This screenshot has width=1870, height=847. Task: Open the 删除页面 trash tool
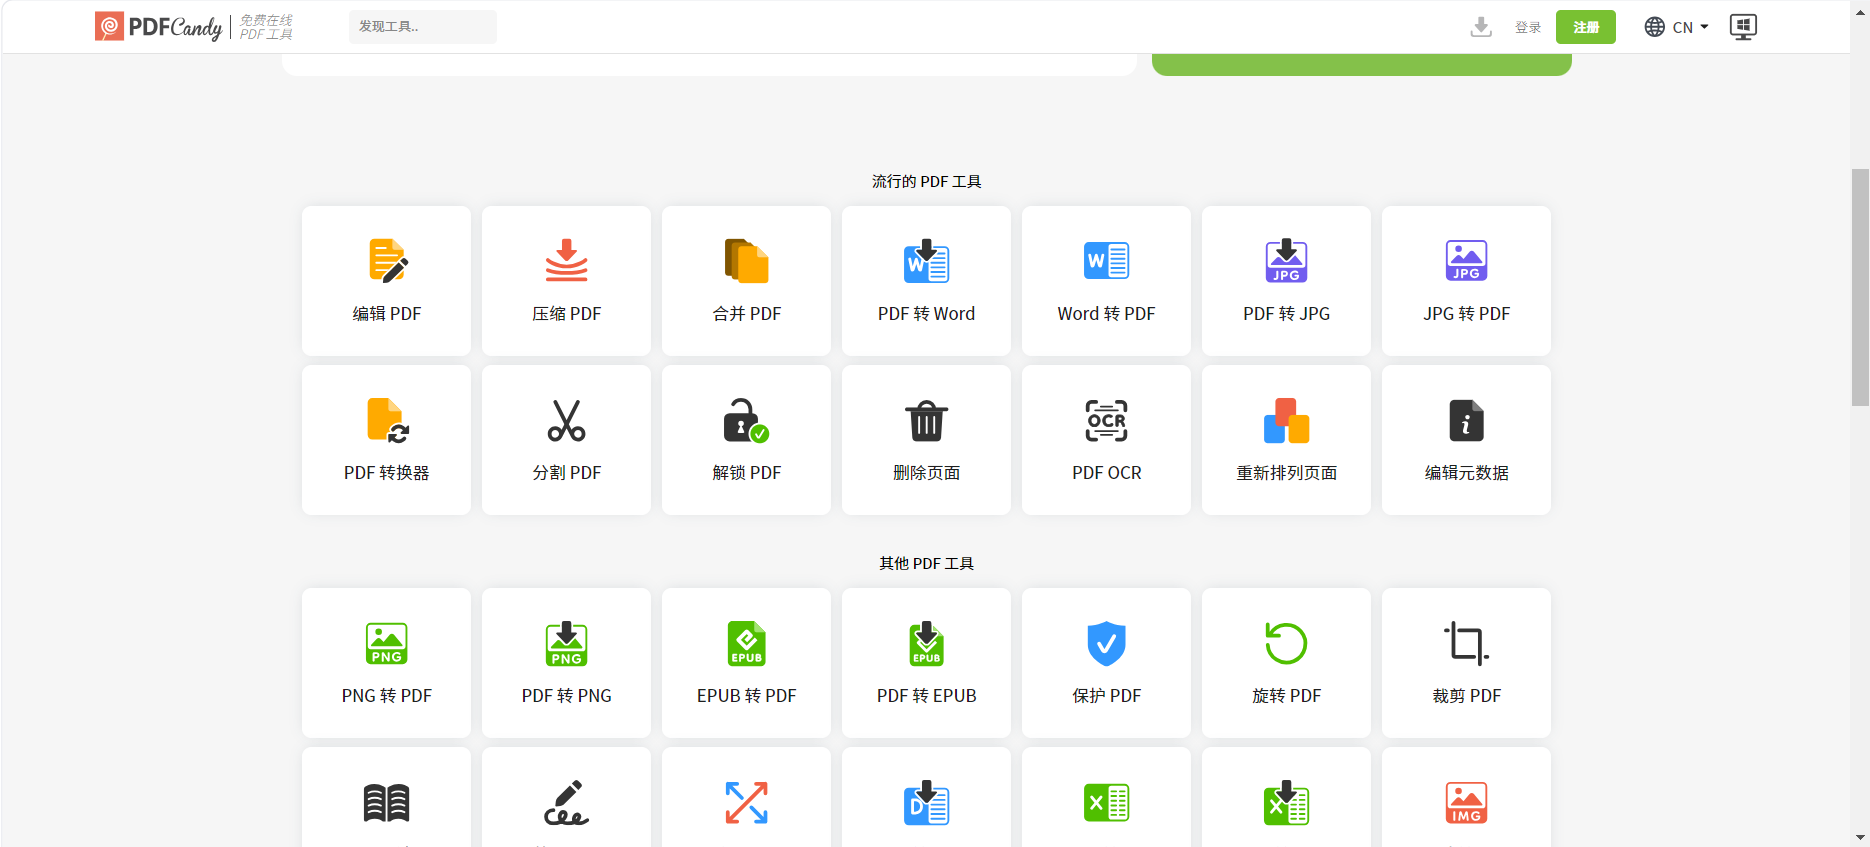click(926, 440)
